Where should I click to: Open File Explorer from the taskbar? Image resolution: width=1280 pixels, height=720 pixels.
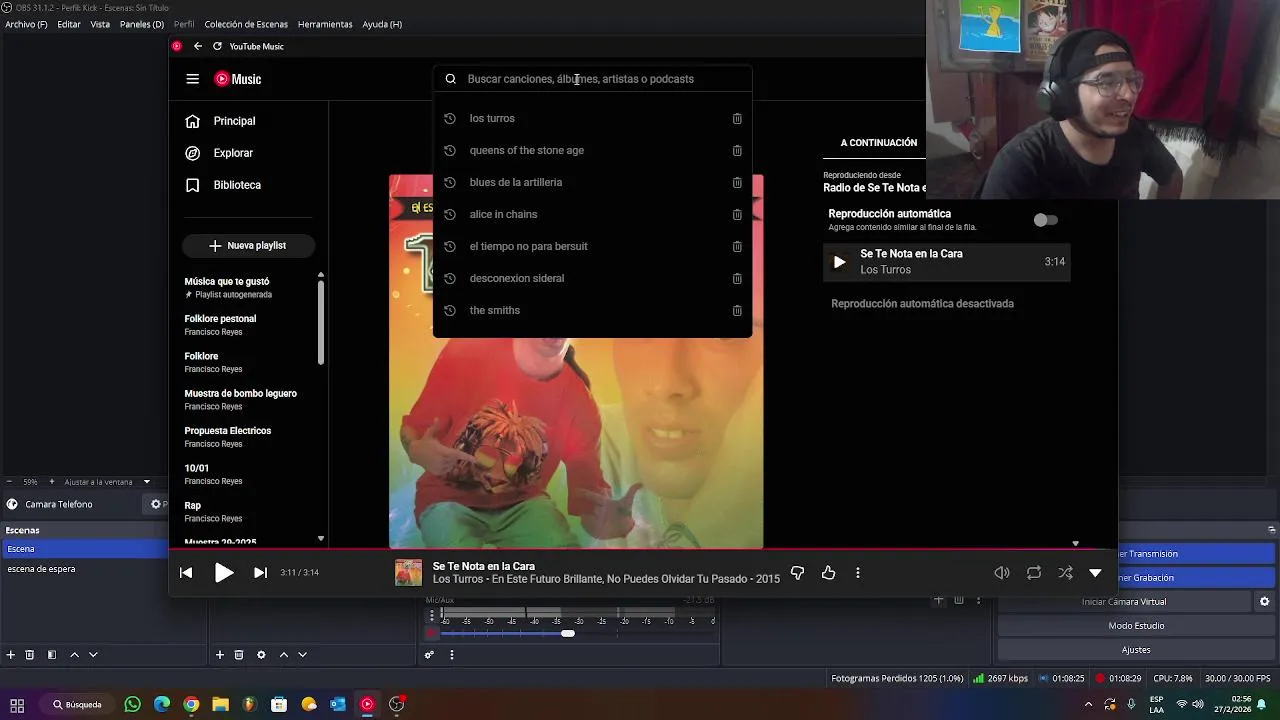pos(220,704)
